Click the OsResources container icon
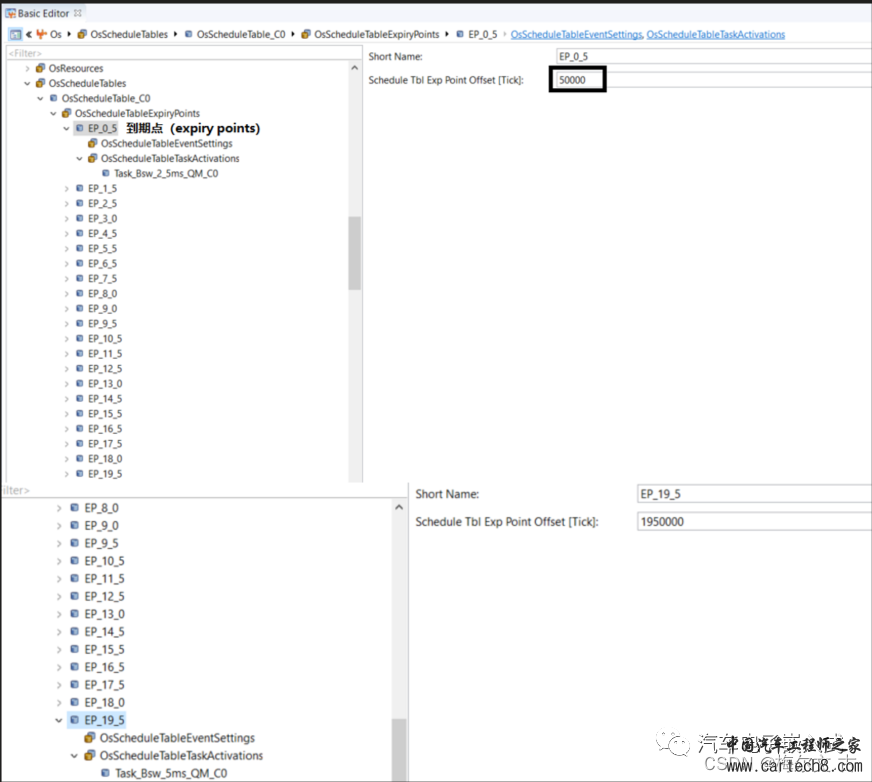Image resolution: width=872 pixels, height=782 pixels. click(x=40, y=68)
